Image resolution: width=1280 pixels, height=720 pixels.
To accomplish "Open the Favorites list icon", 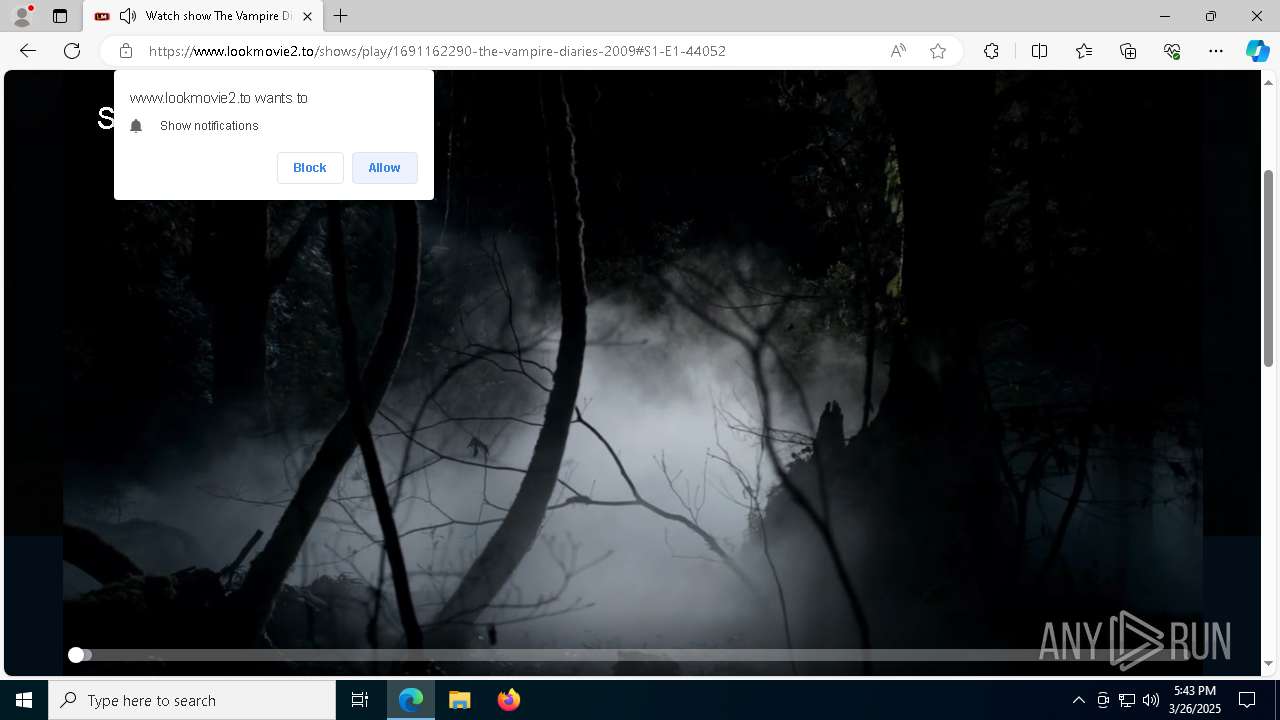I will 1084,51.
